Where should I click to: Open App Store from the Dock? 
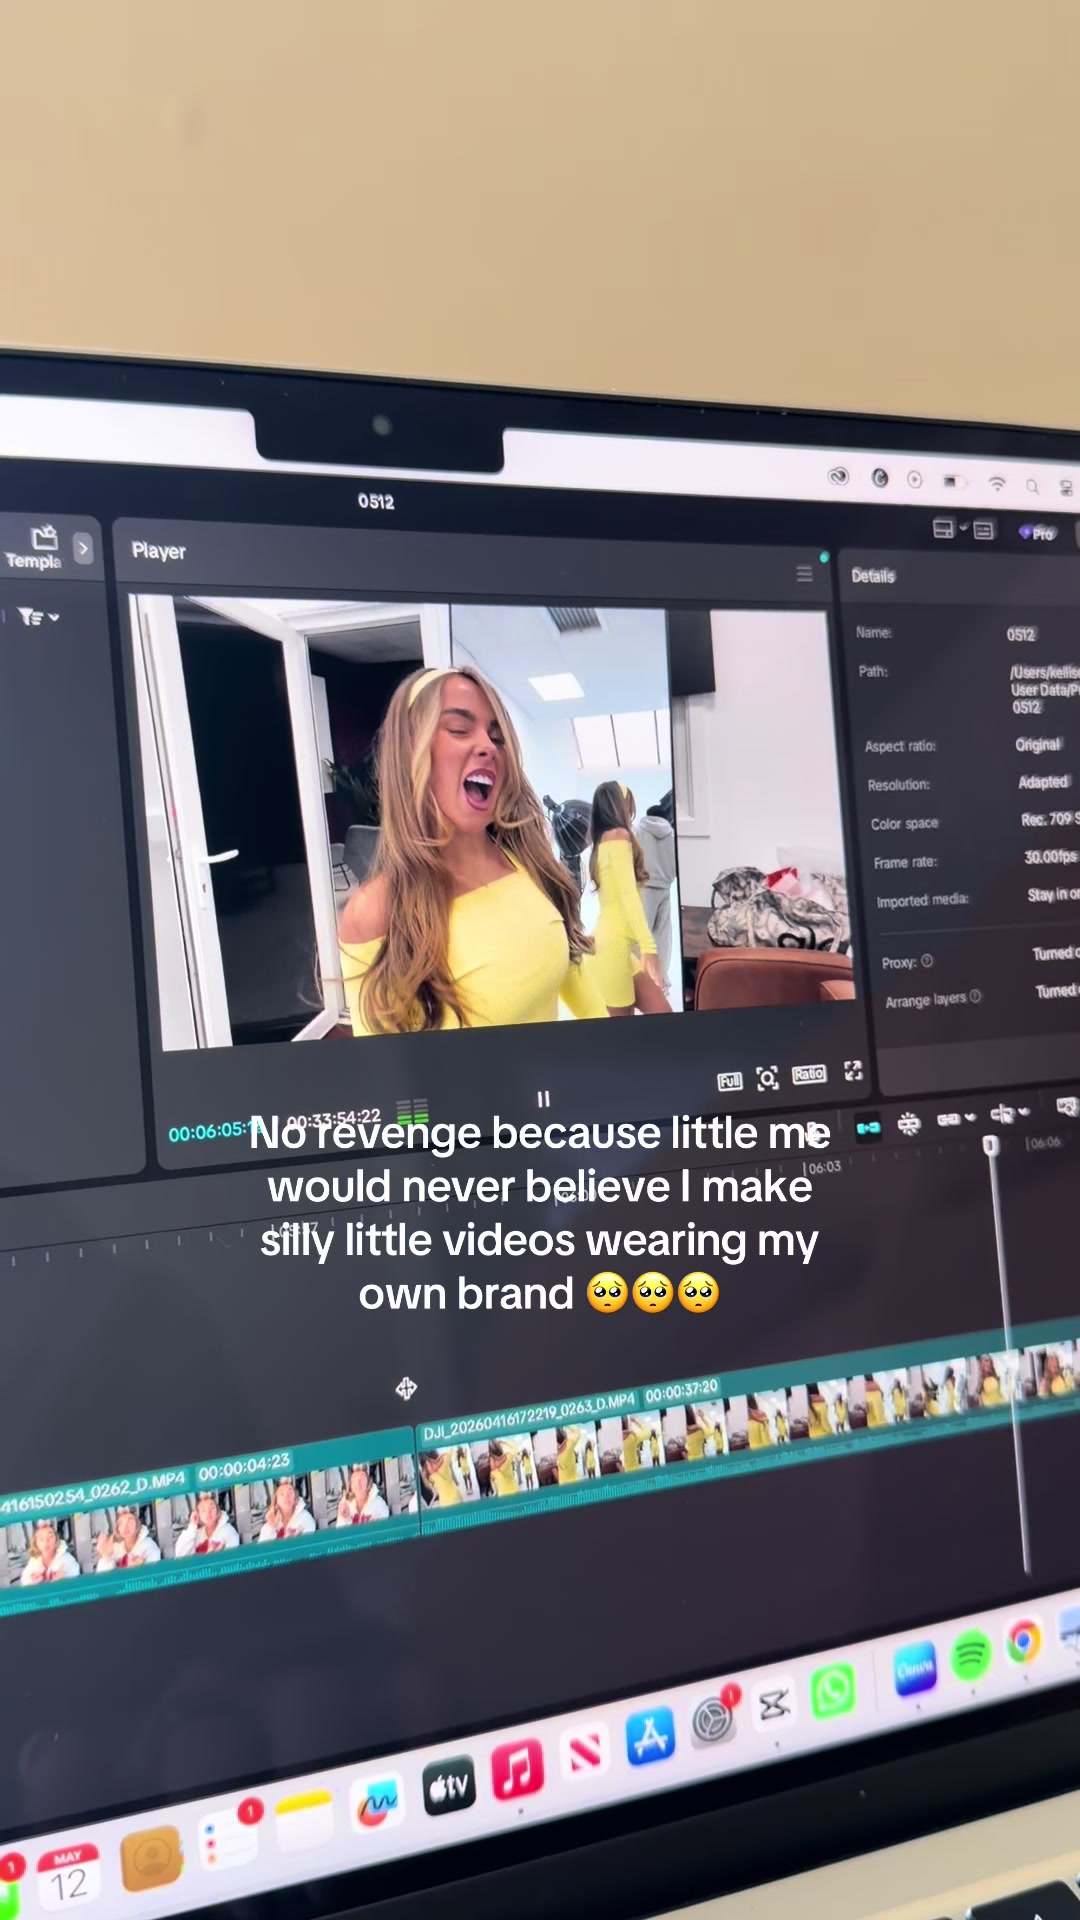[650, 1737]
